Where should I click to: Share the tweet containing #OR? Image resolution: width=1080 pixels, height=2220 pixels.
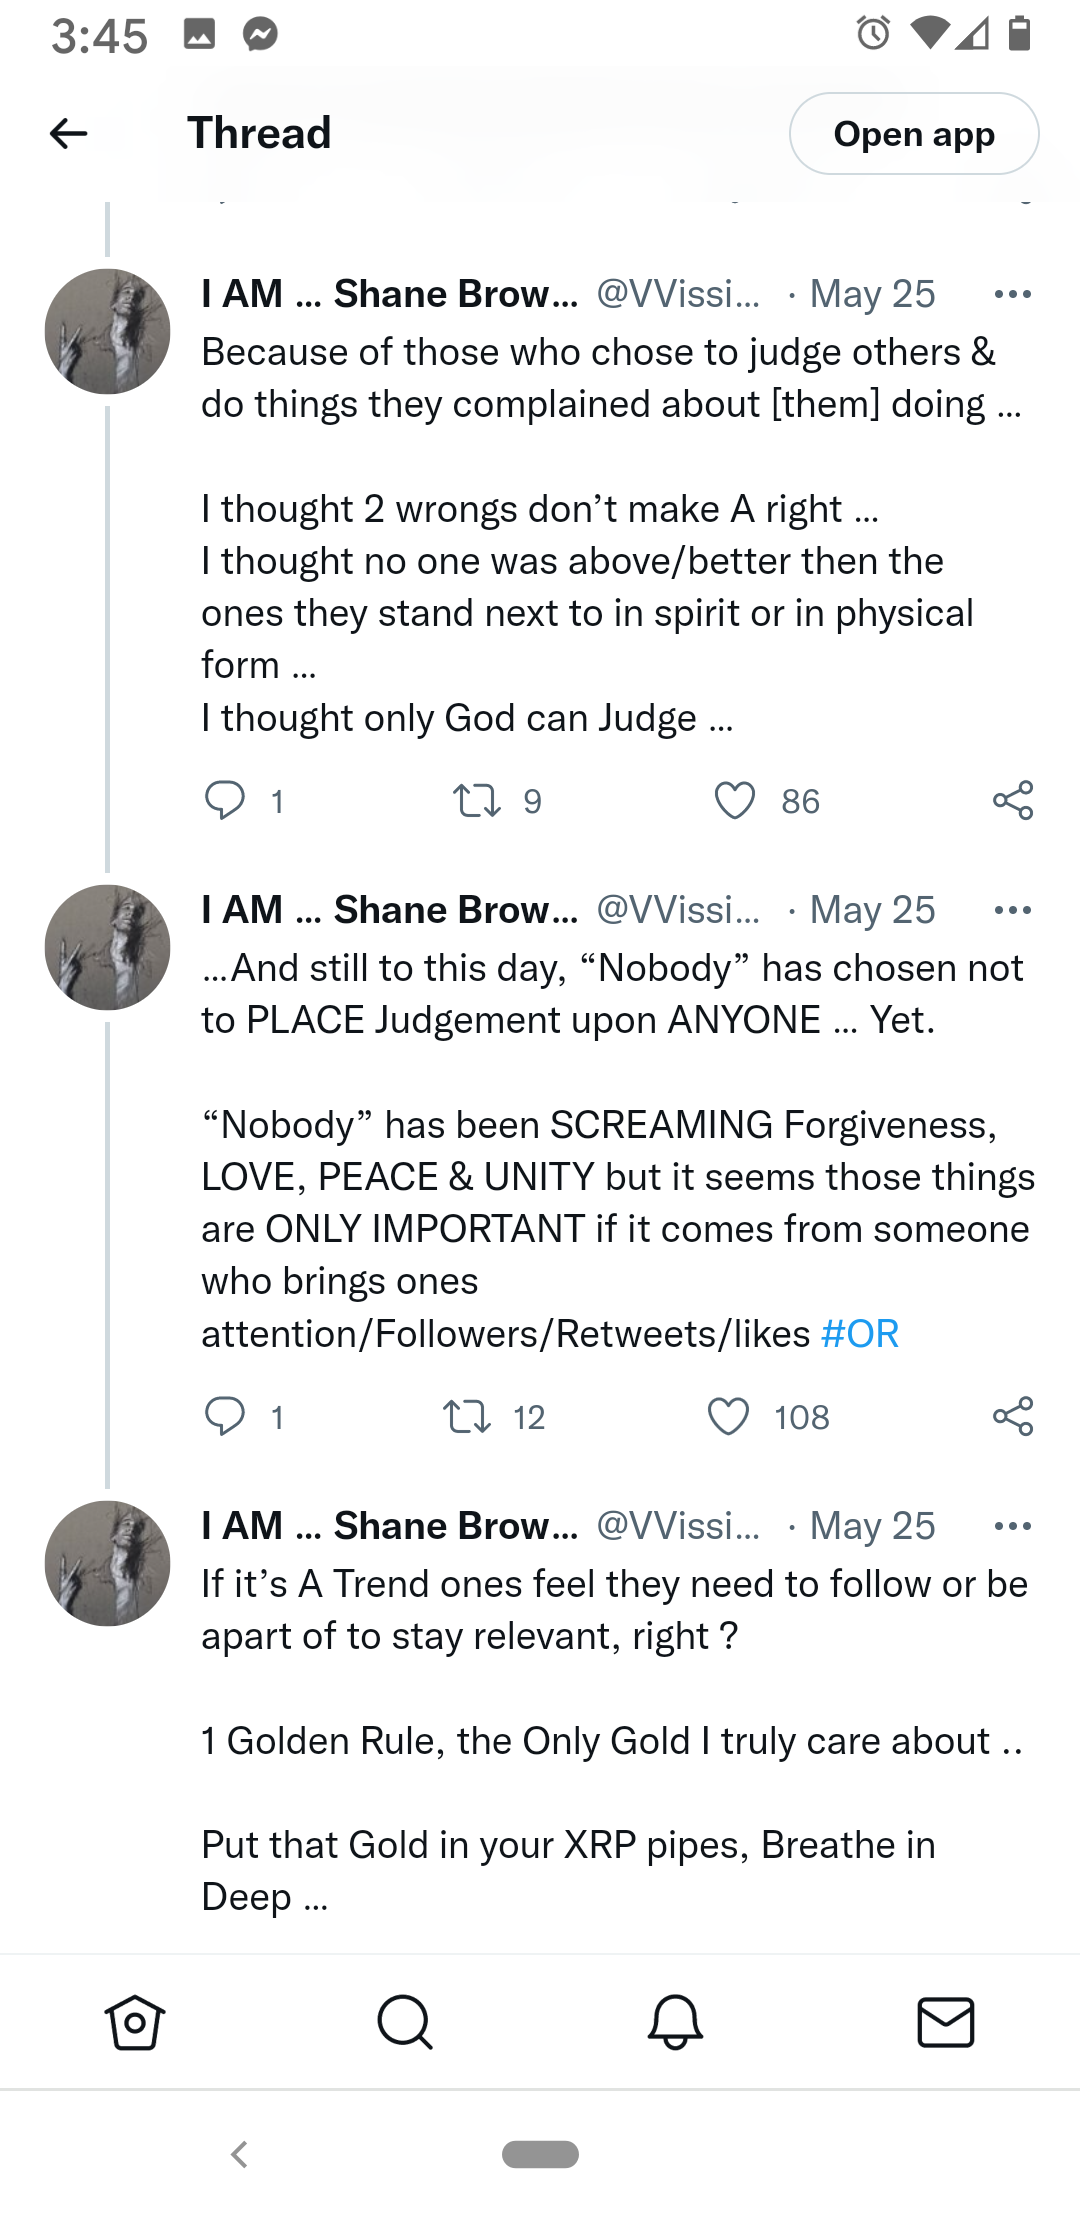coord(1012,1416)
